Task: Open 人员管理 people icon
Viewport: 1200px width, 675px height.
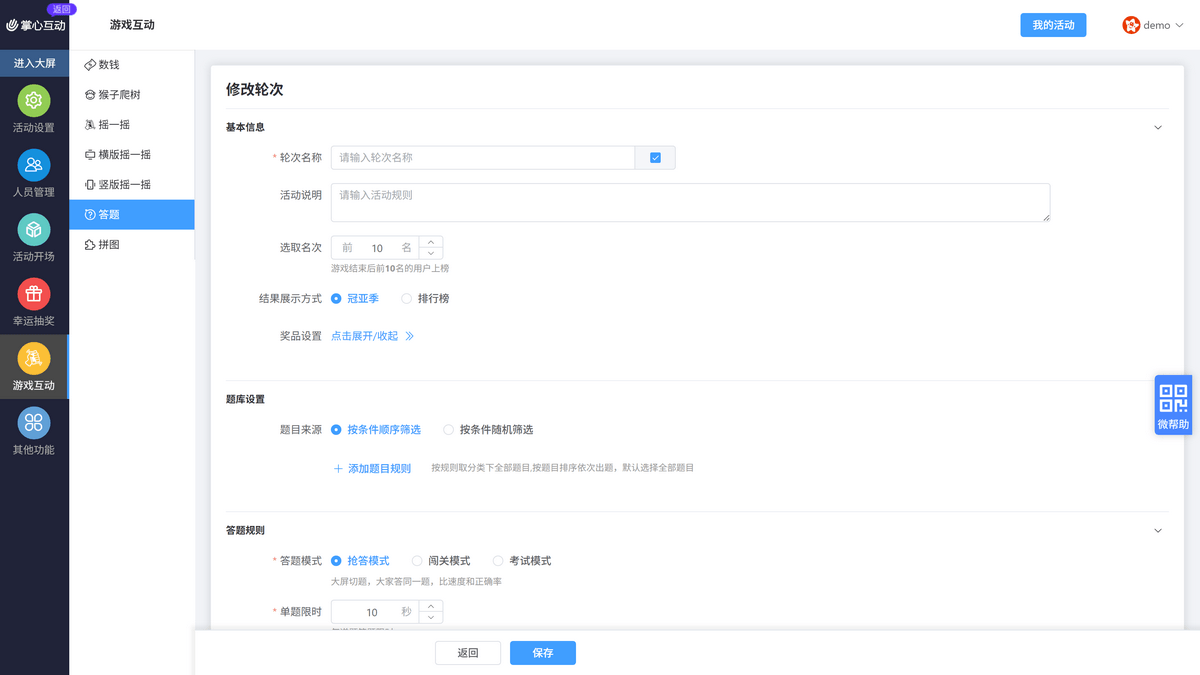Action: [34, 165]
